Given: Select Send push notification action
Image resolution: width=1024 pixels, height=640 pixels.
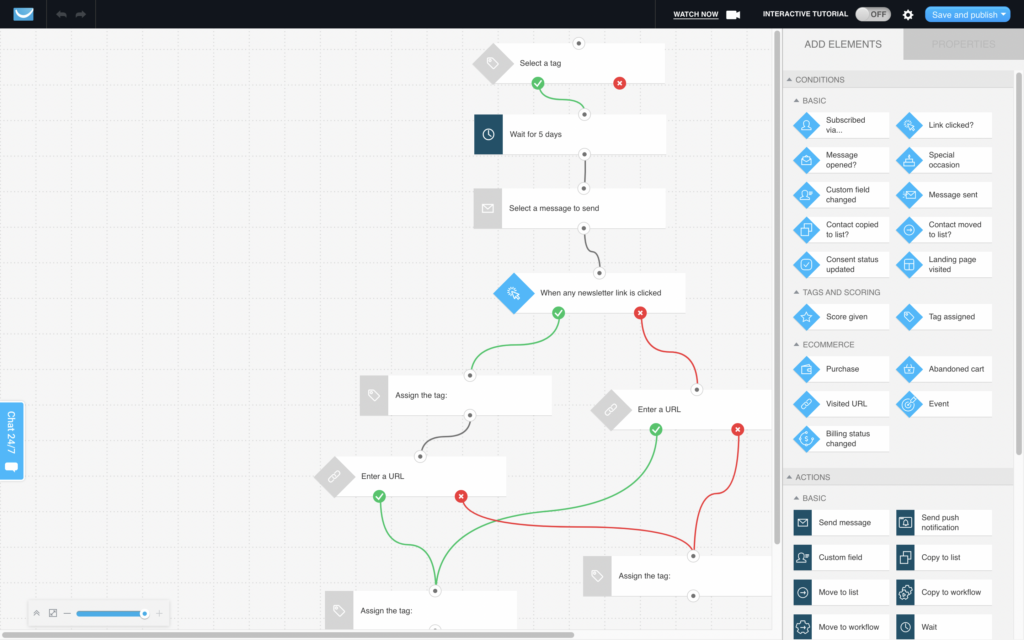Looking at the screenshot, I should click(944, 522).
